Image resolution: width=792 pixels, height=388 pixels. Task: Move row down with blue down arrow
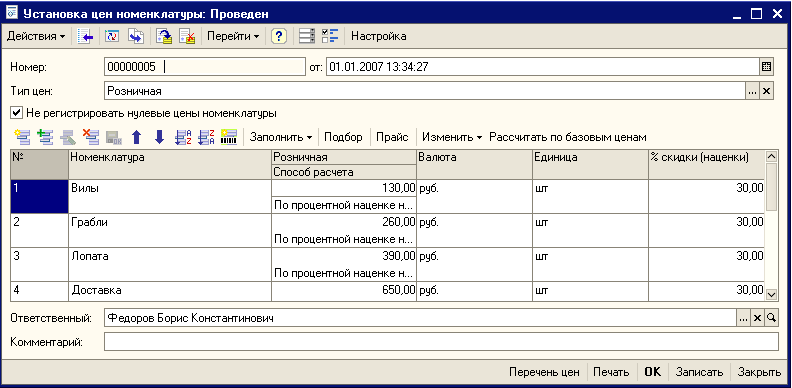click(x=160, y=137)
